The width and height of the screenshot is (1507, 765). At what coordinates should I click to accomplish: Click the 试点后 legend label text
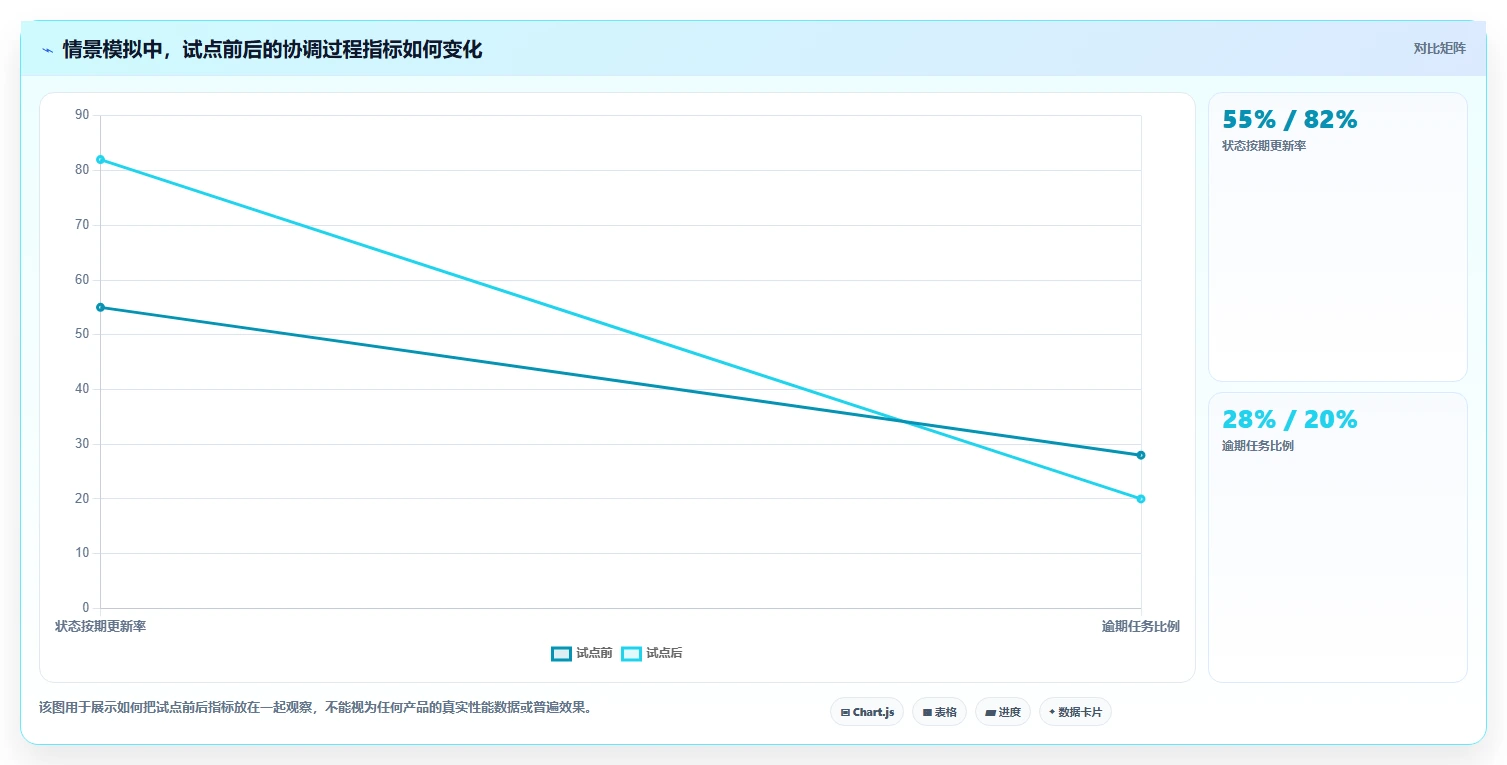(x=664, y=654)
